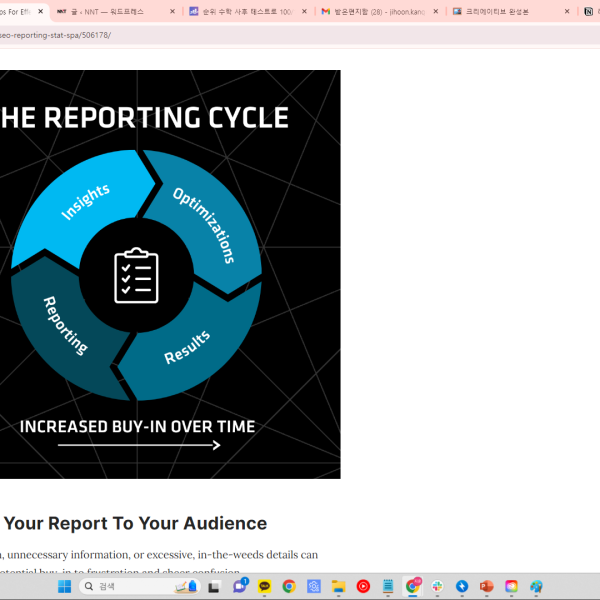Open the pink photo app taskbar icon
This screenshot has width=600, height=600.
pyautogui.click(x=511, y=586)
